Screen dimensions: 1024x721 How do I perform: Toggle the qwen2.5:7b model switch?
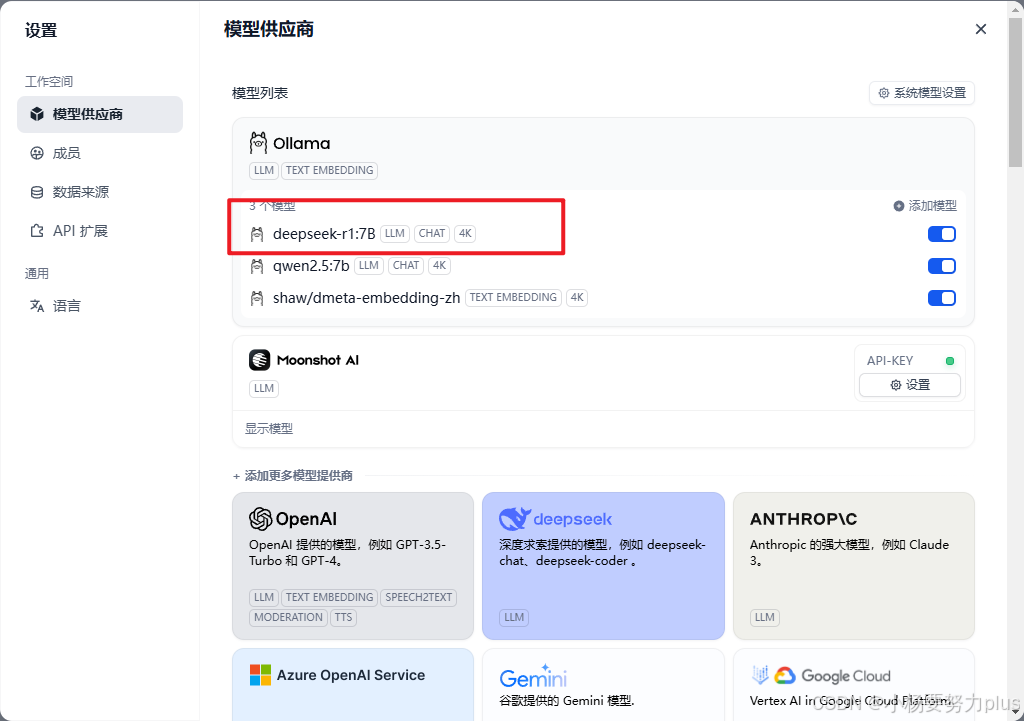(x=942, y=266)
